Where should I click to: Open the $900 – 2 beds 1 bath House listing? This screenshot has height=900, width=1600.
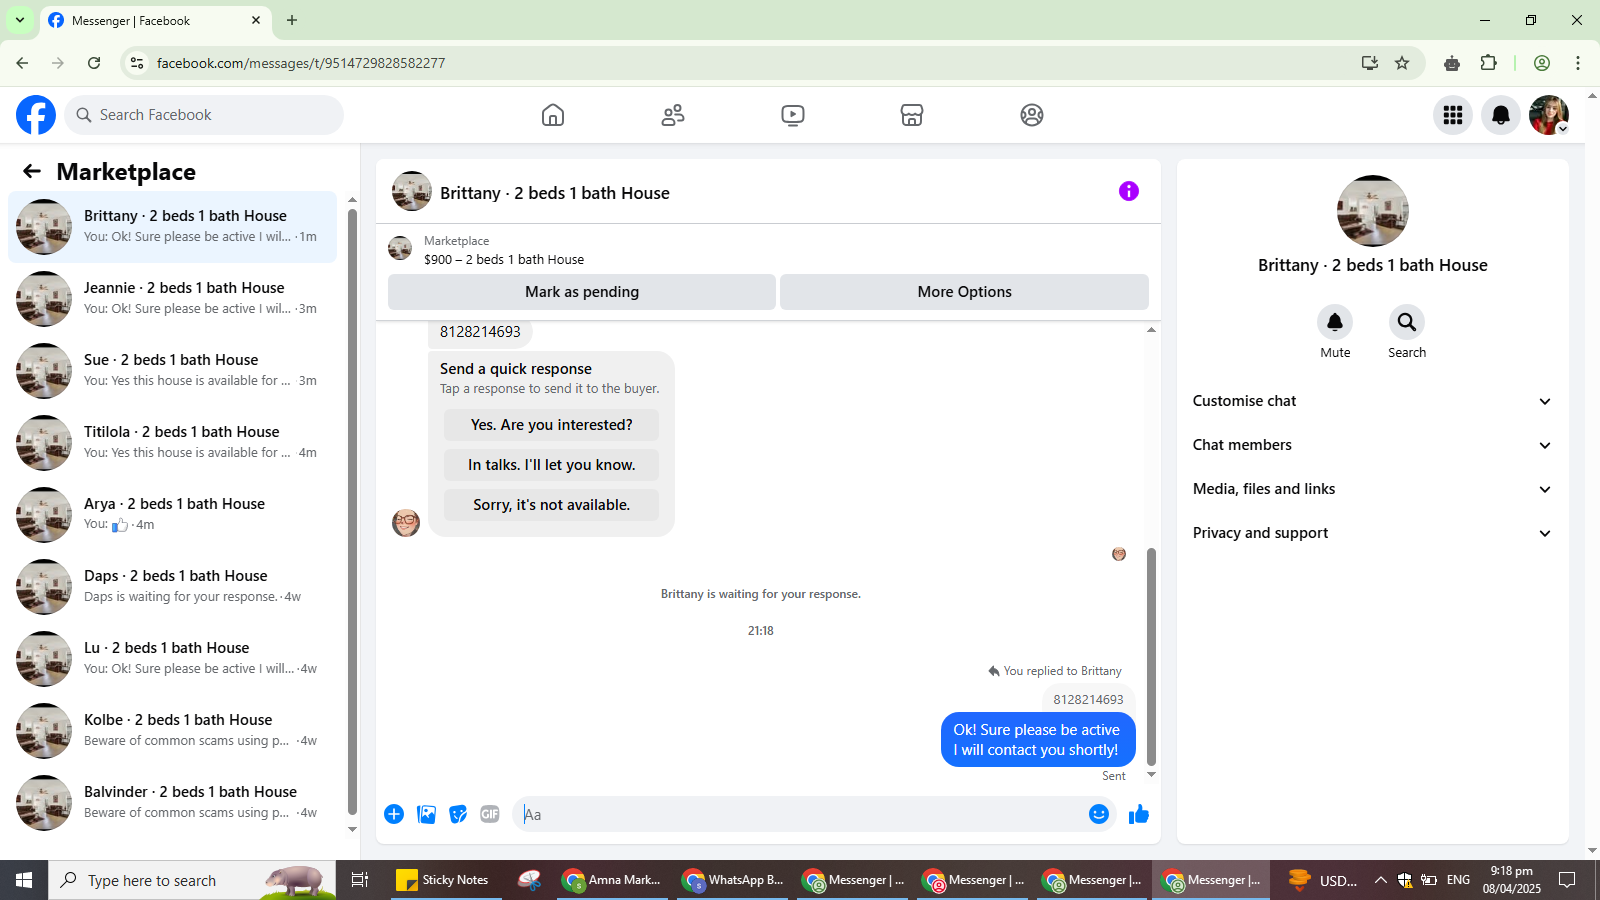[x=504, y=259]
